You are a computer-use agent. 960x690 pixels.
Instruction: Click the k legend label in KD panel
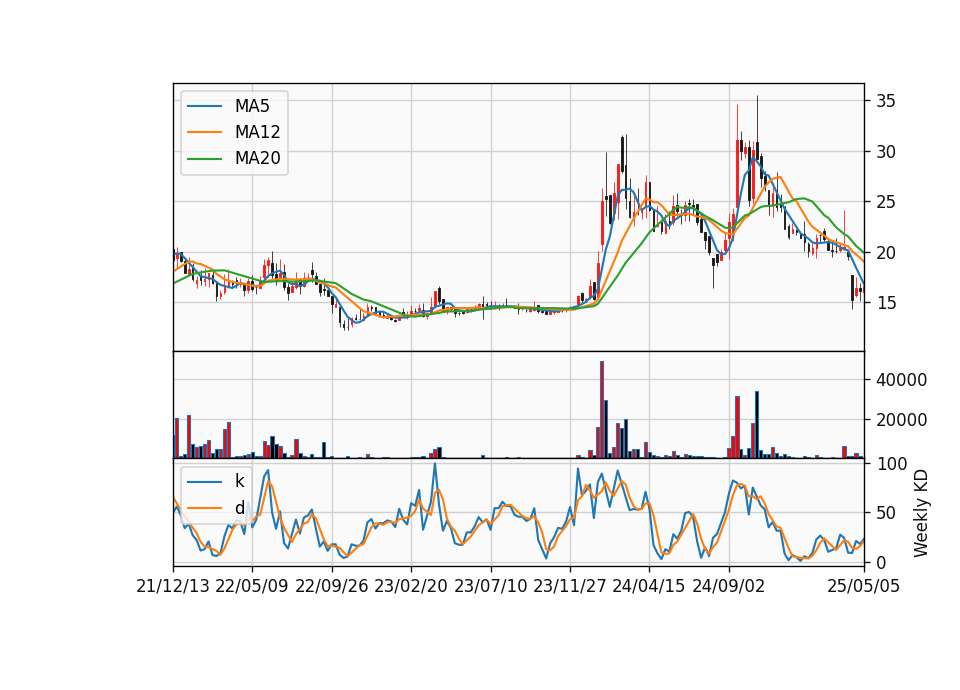239,481
